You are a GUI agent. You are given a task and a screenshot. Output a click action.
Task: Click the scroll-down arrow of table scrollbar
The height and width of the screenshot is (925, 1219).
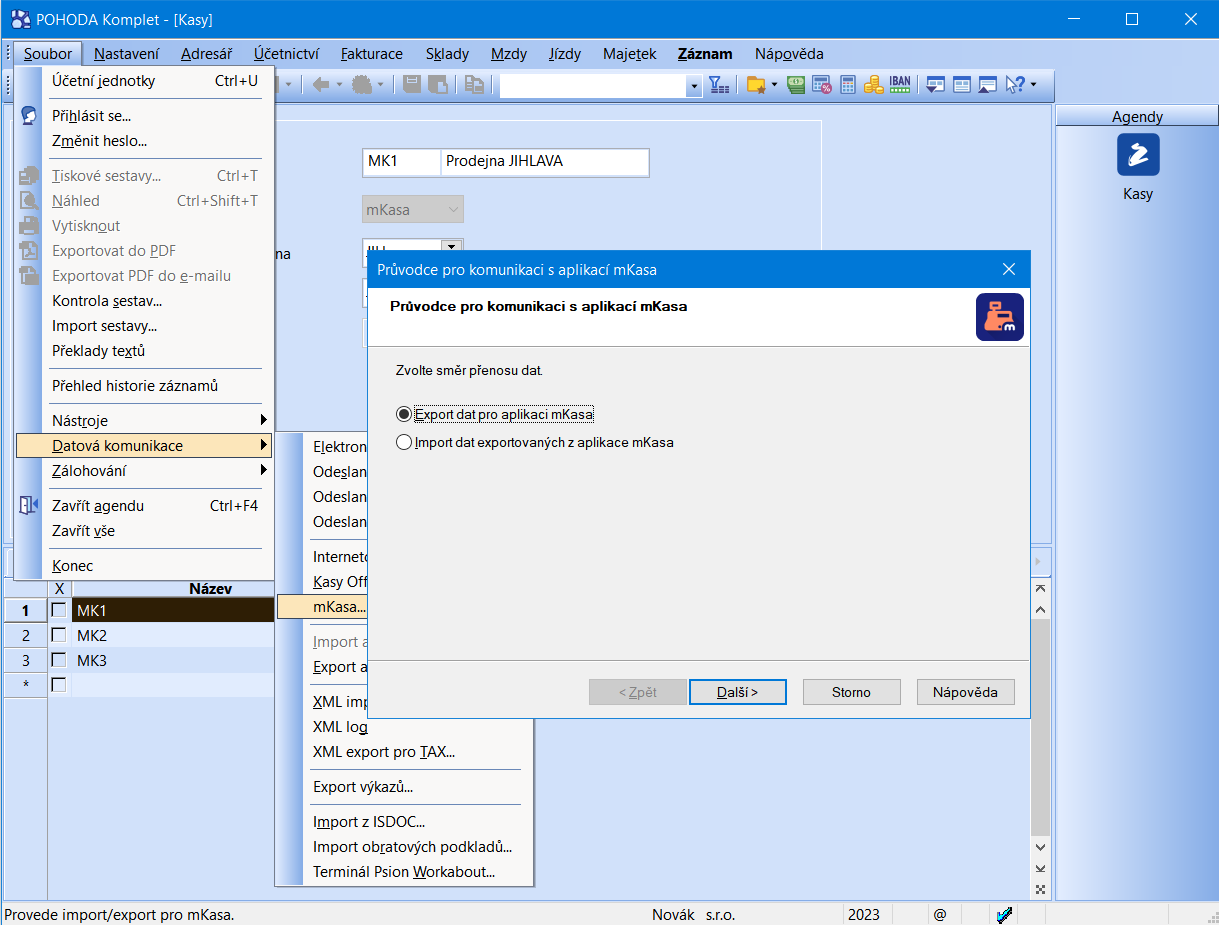pos(1041,847)
